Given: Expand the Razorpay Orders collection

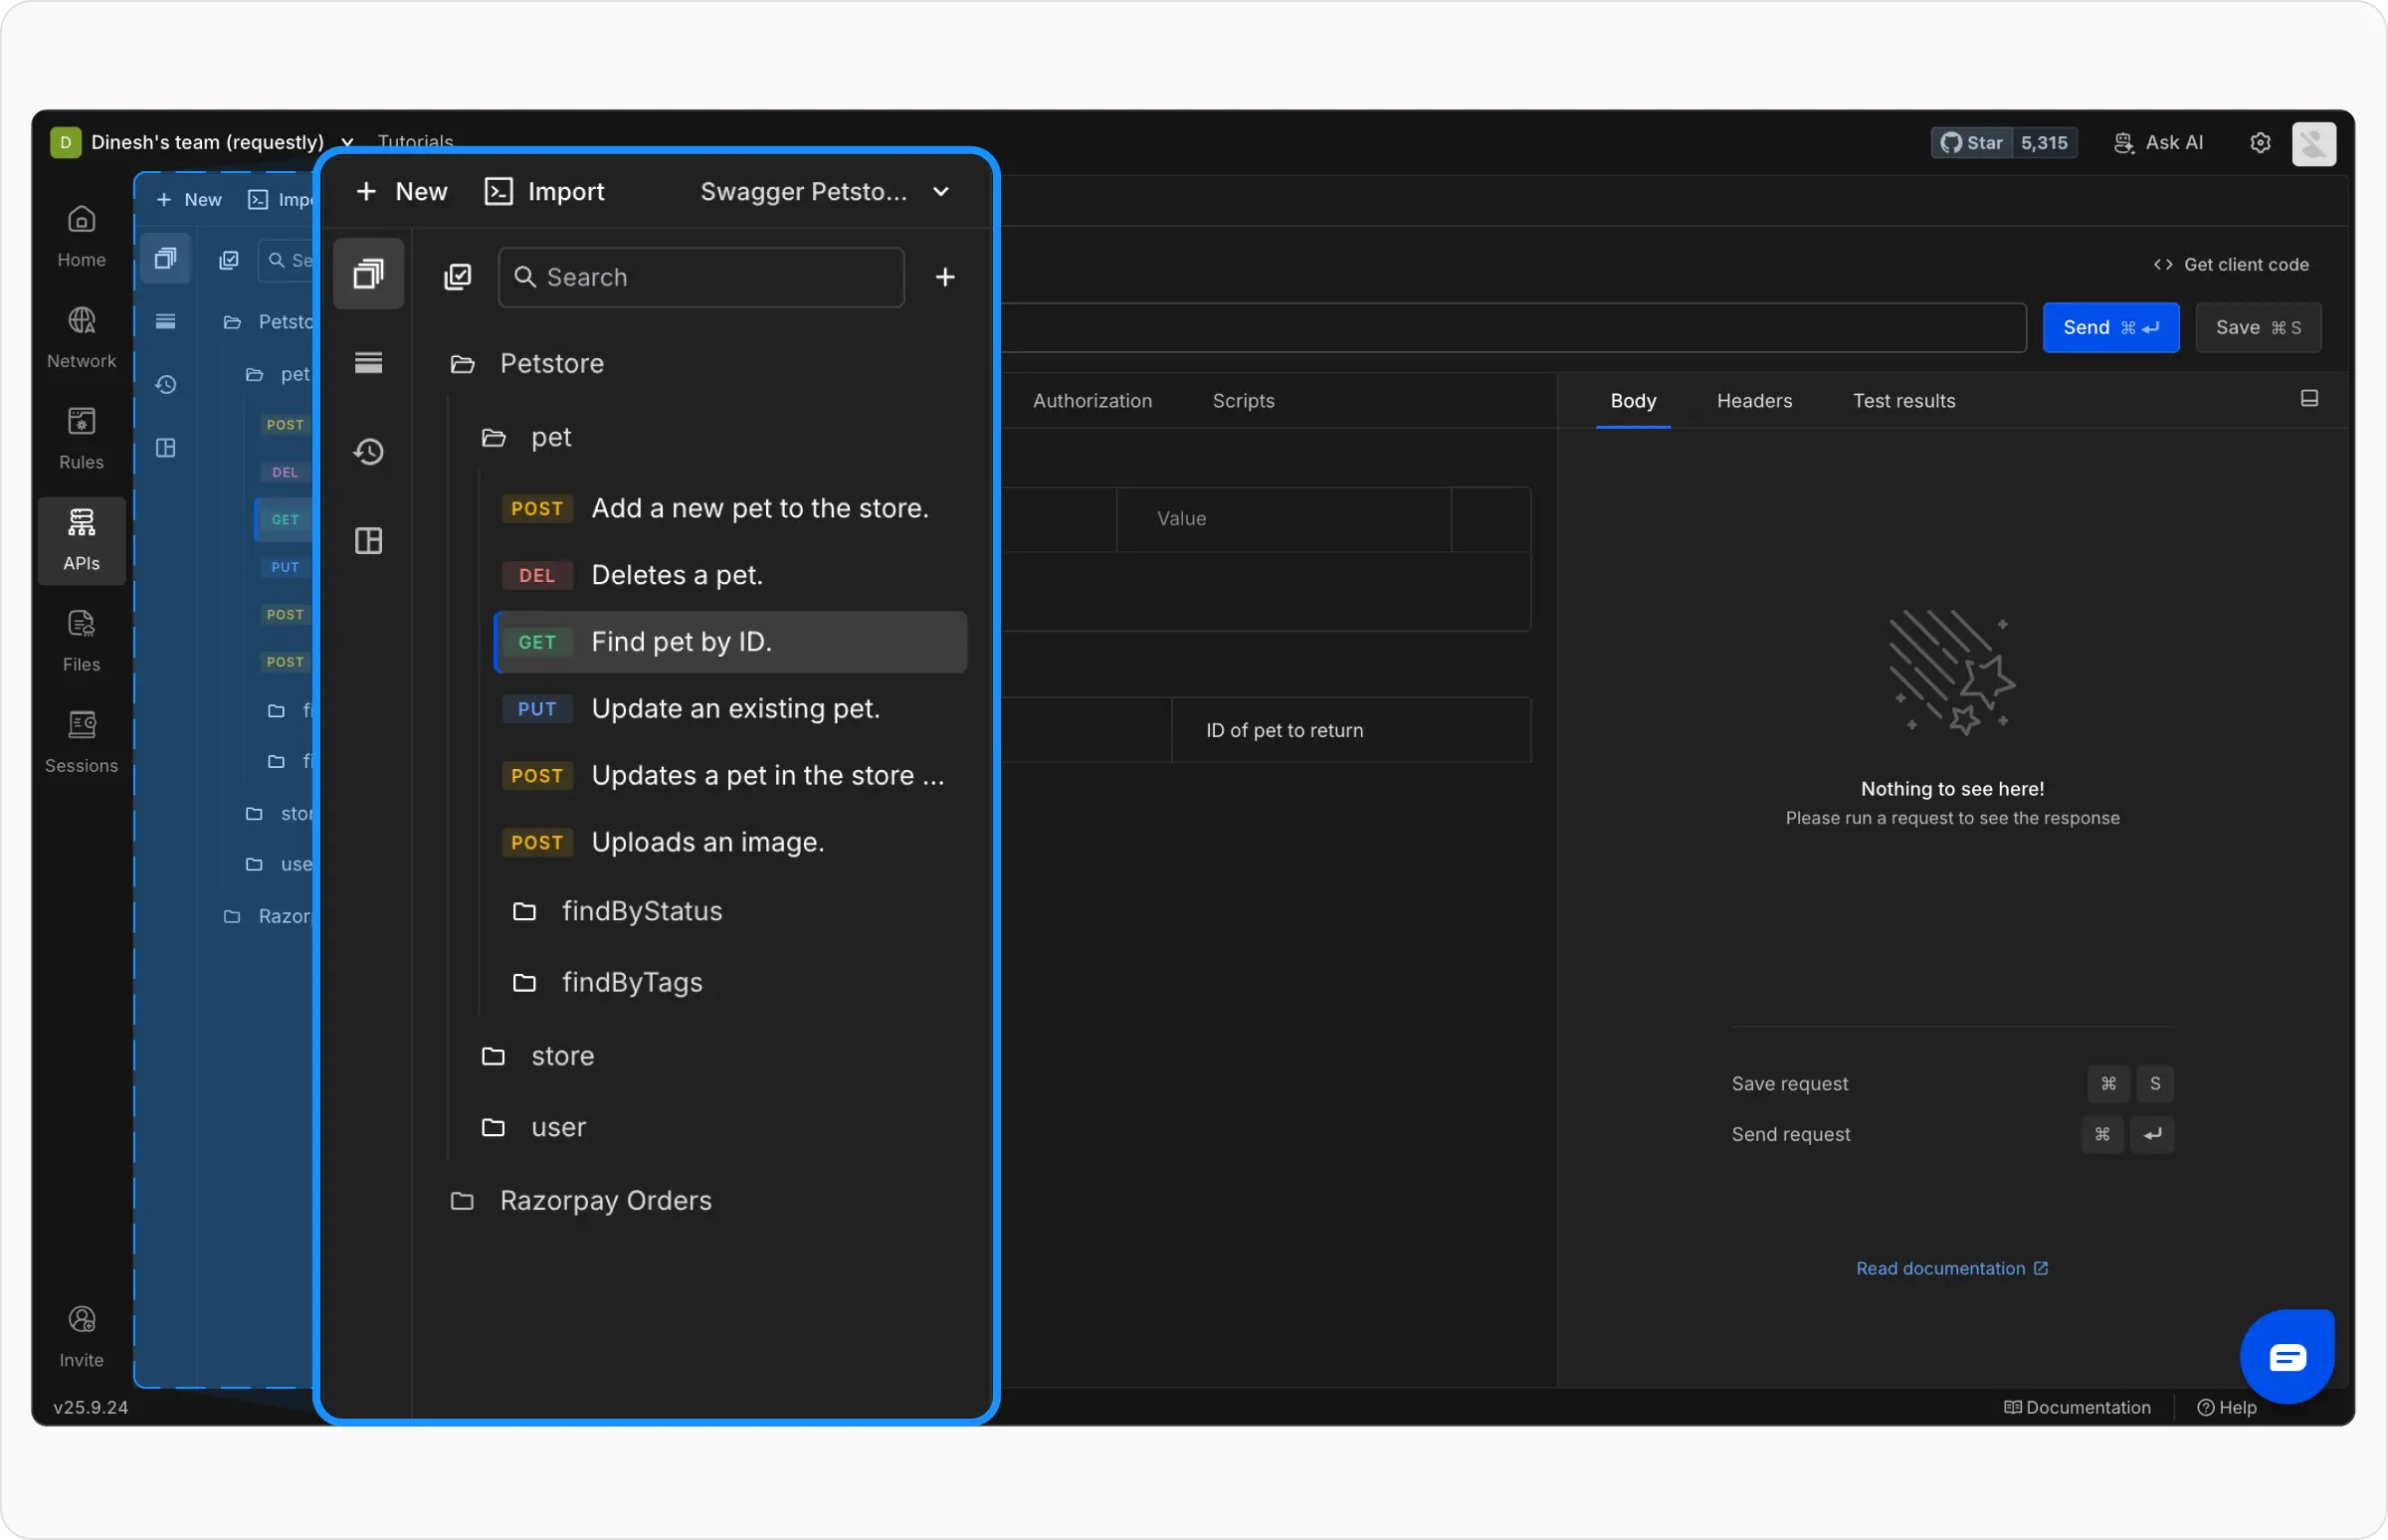Looking at the screenshot, I should coord(605,1200).
